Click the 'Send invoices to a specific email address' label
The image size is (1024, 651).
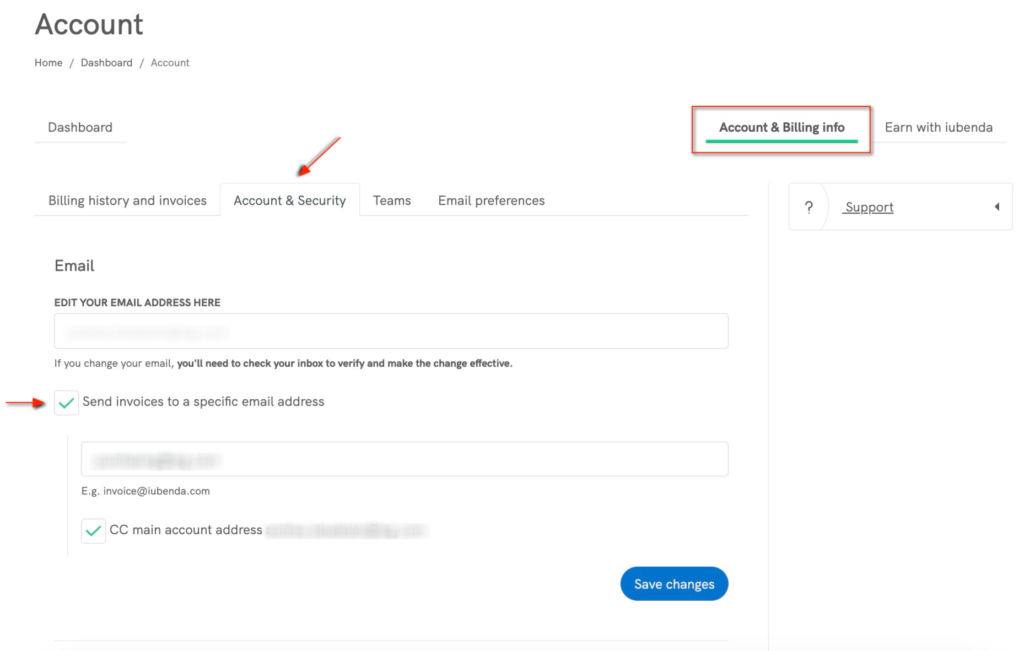pos(203,402)
